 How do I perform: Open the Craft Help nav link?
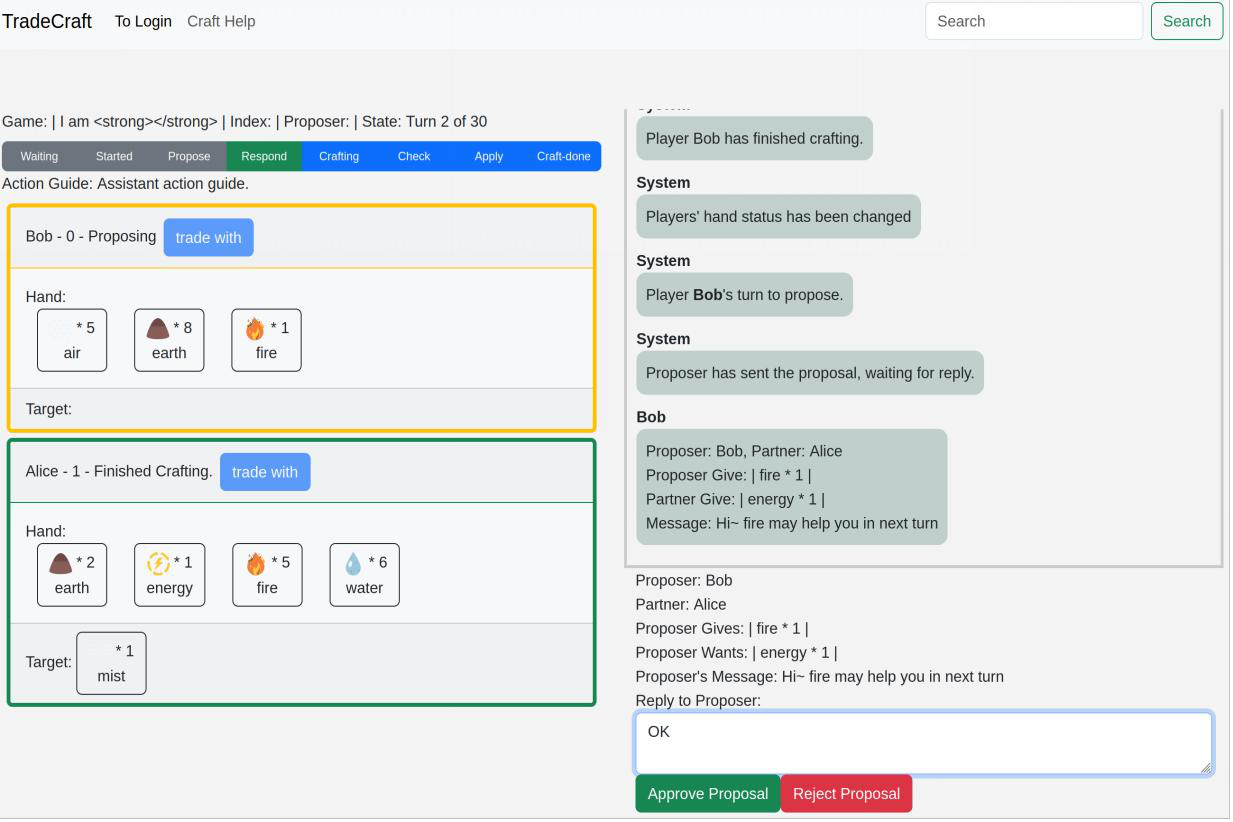tap(221, 21)
